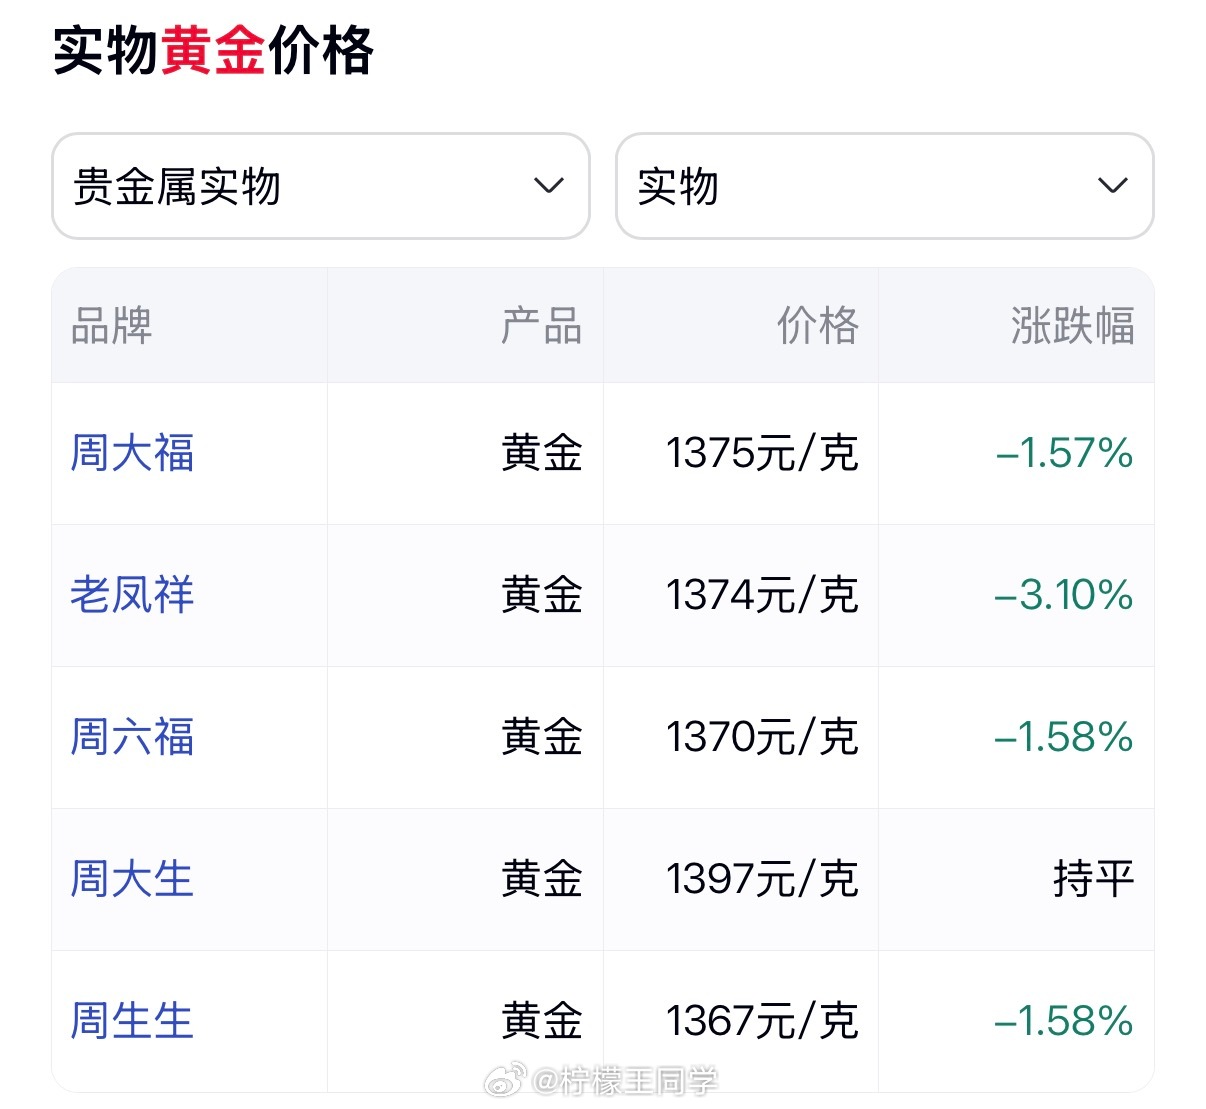
Task: Click the 黄金 product label for 周生生
Action: point(540,1020)
